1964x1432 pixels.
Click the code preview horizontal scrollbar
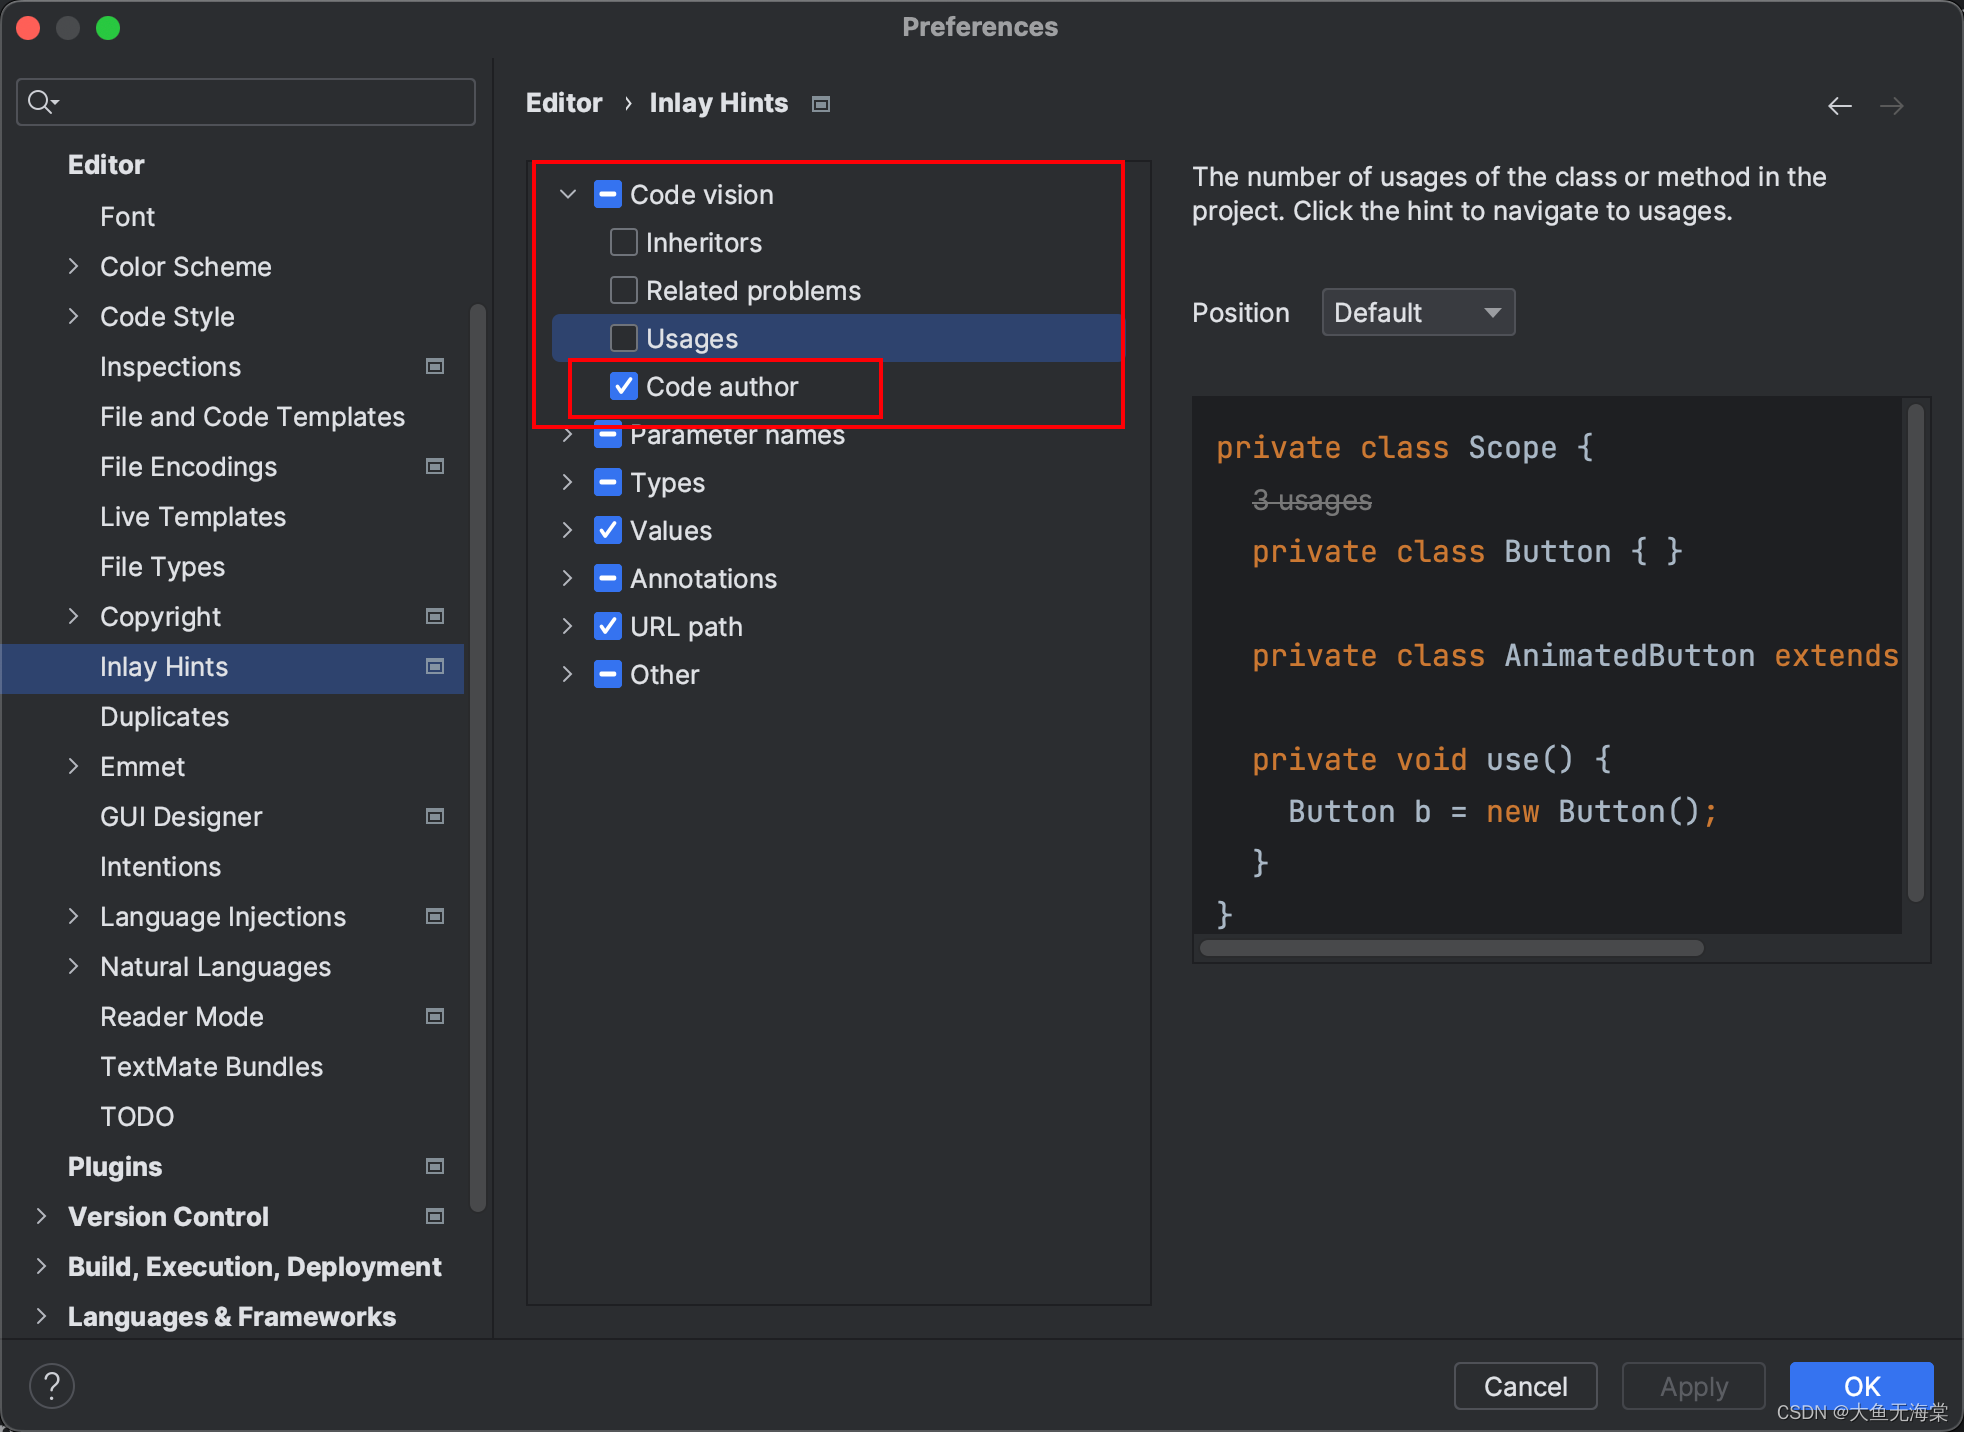tap(1450, 948)
